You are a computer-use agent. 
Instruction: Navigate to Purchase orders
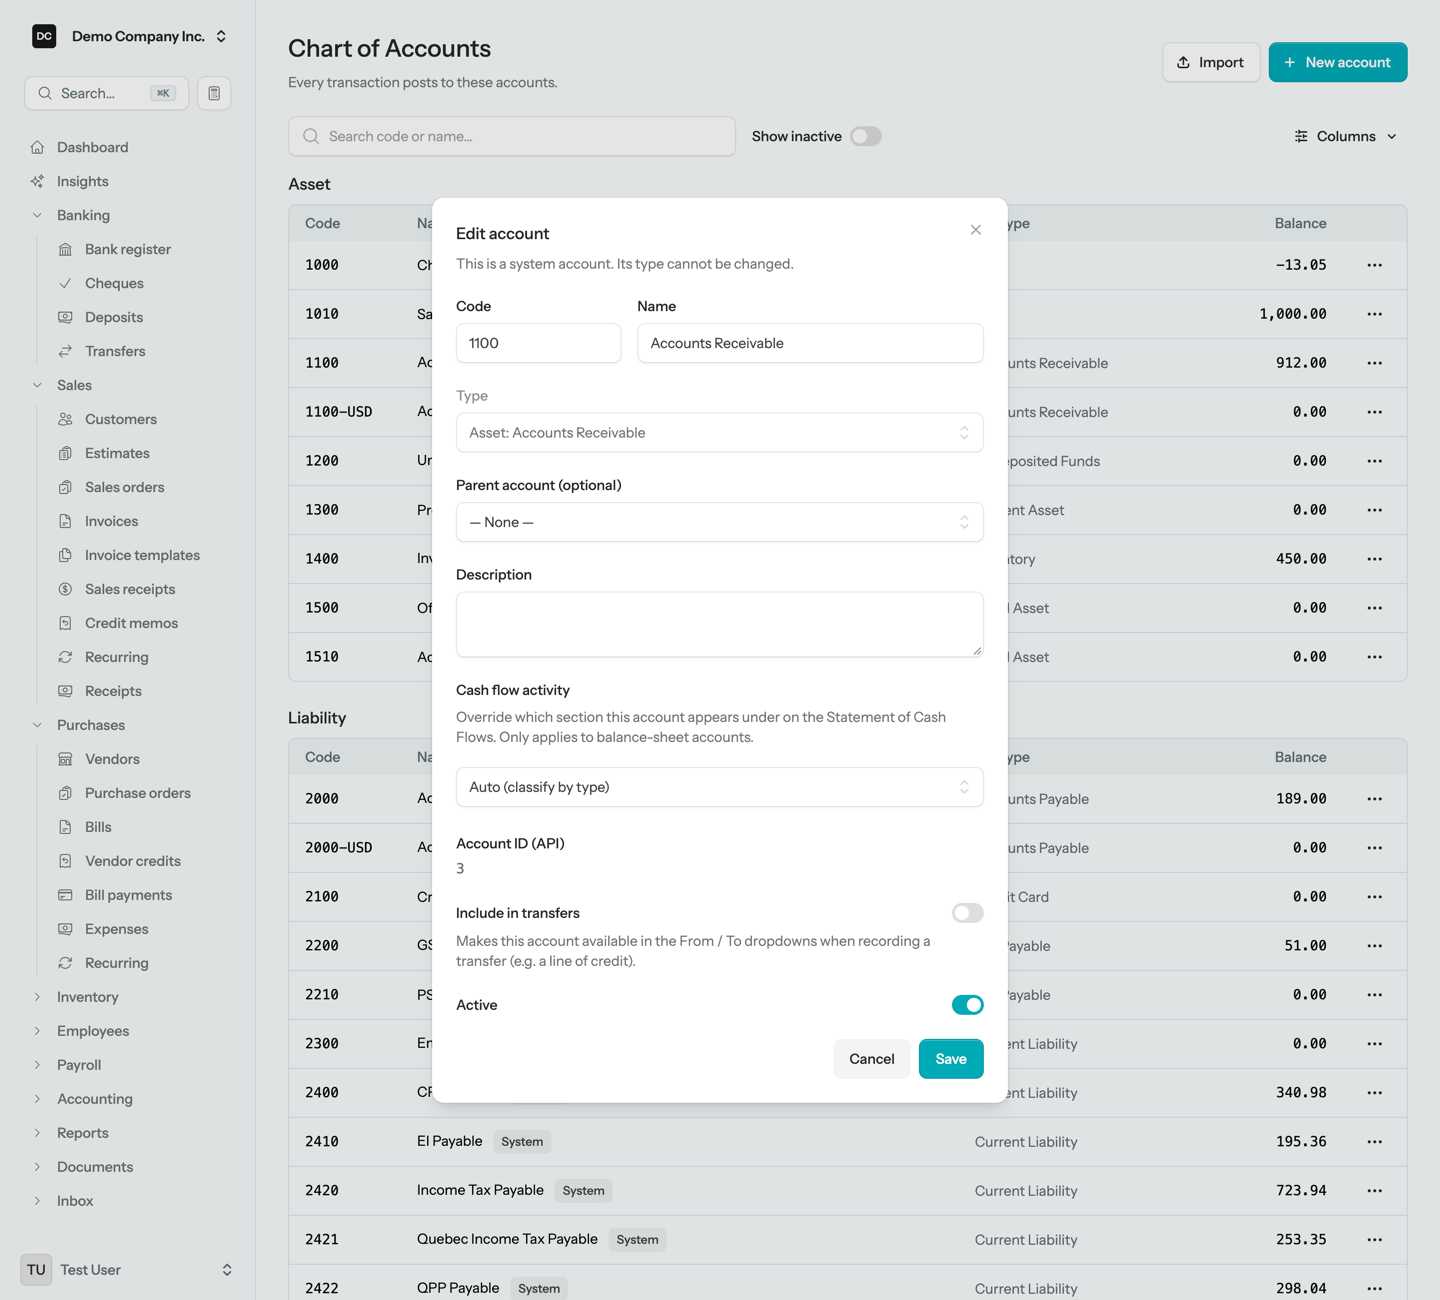click(x=138, y=793)
